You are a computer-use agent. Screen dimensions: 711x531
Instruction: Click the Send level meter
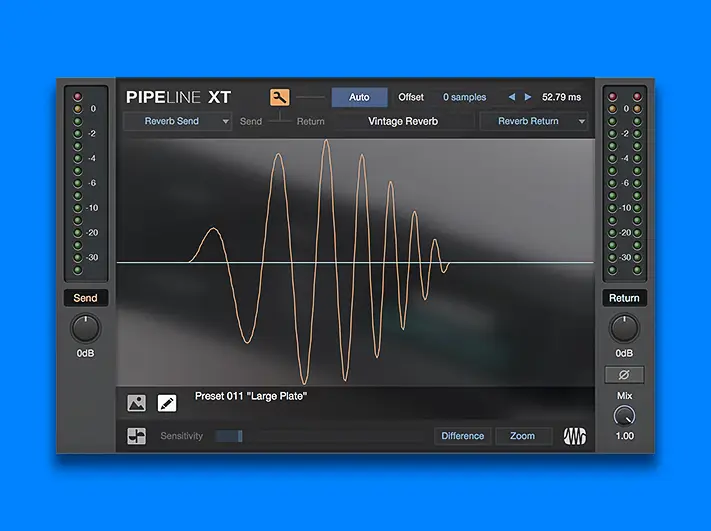[x=85, y=183]
